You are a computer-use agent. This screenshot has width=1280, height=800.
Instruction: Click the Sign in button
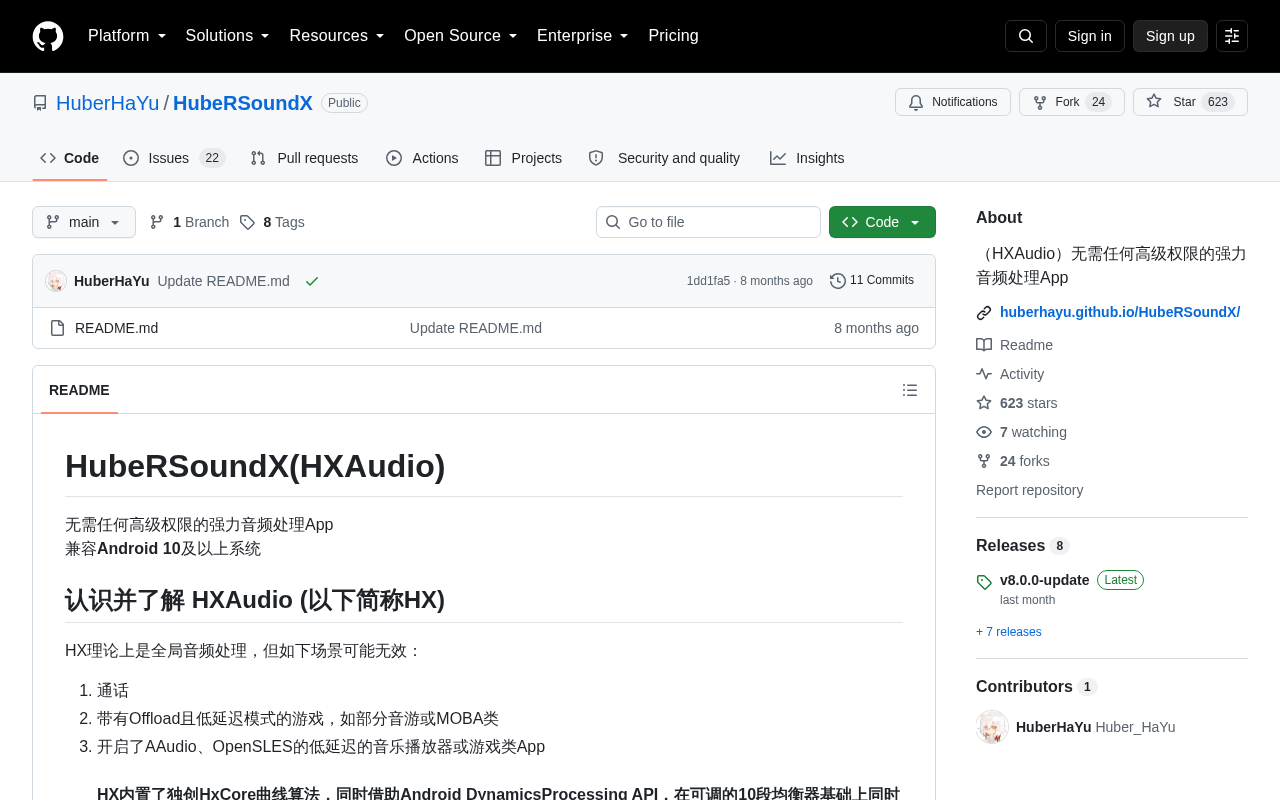[x=1090, y=36]
